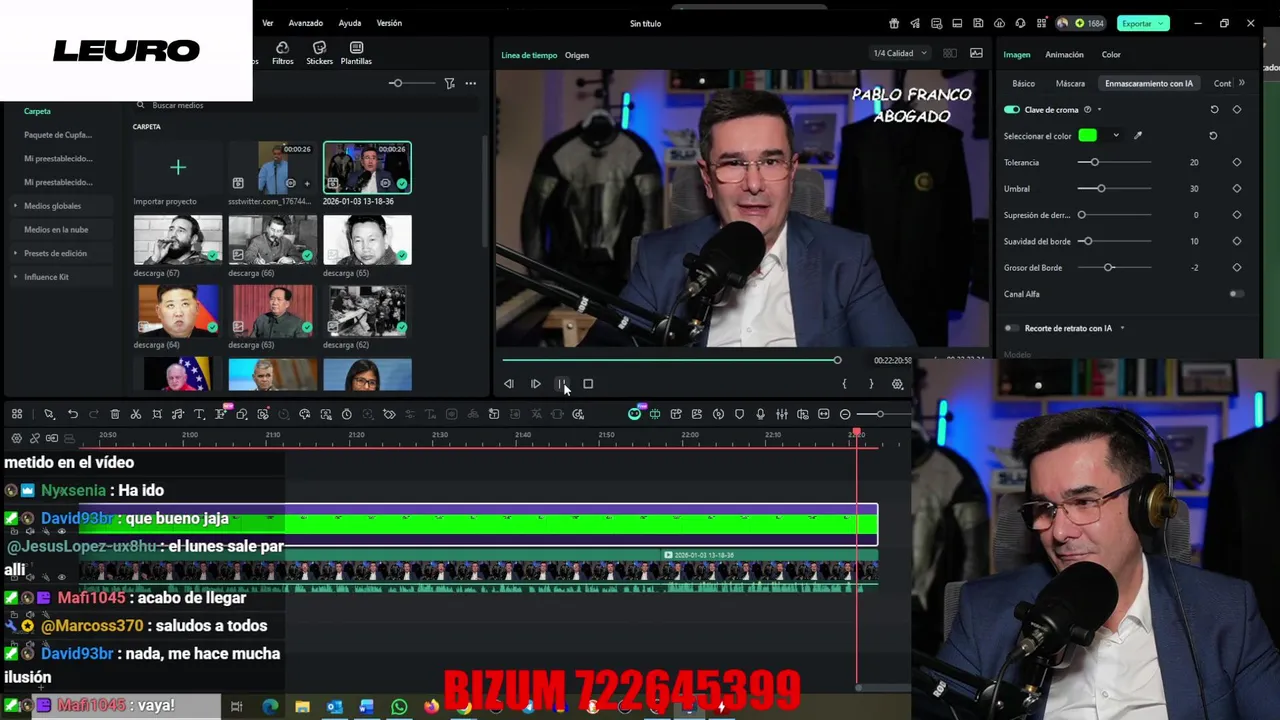This screenshot has width=1280, height=720.
Task: Enable the Canal Alfa toggle
Action: click(x=1237, y=294)
